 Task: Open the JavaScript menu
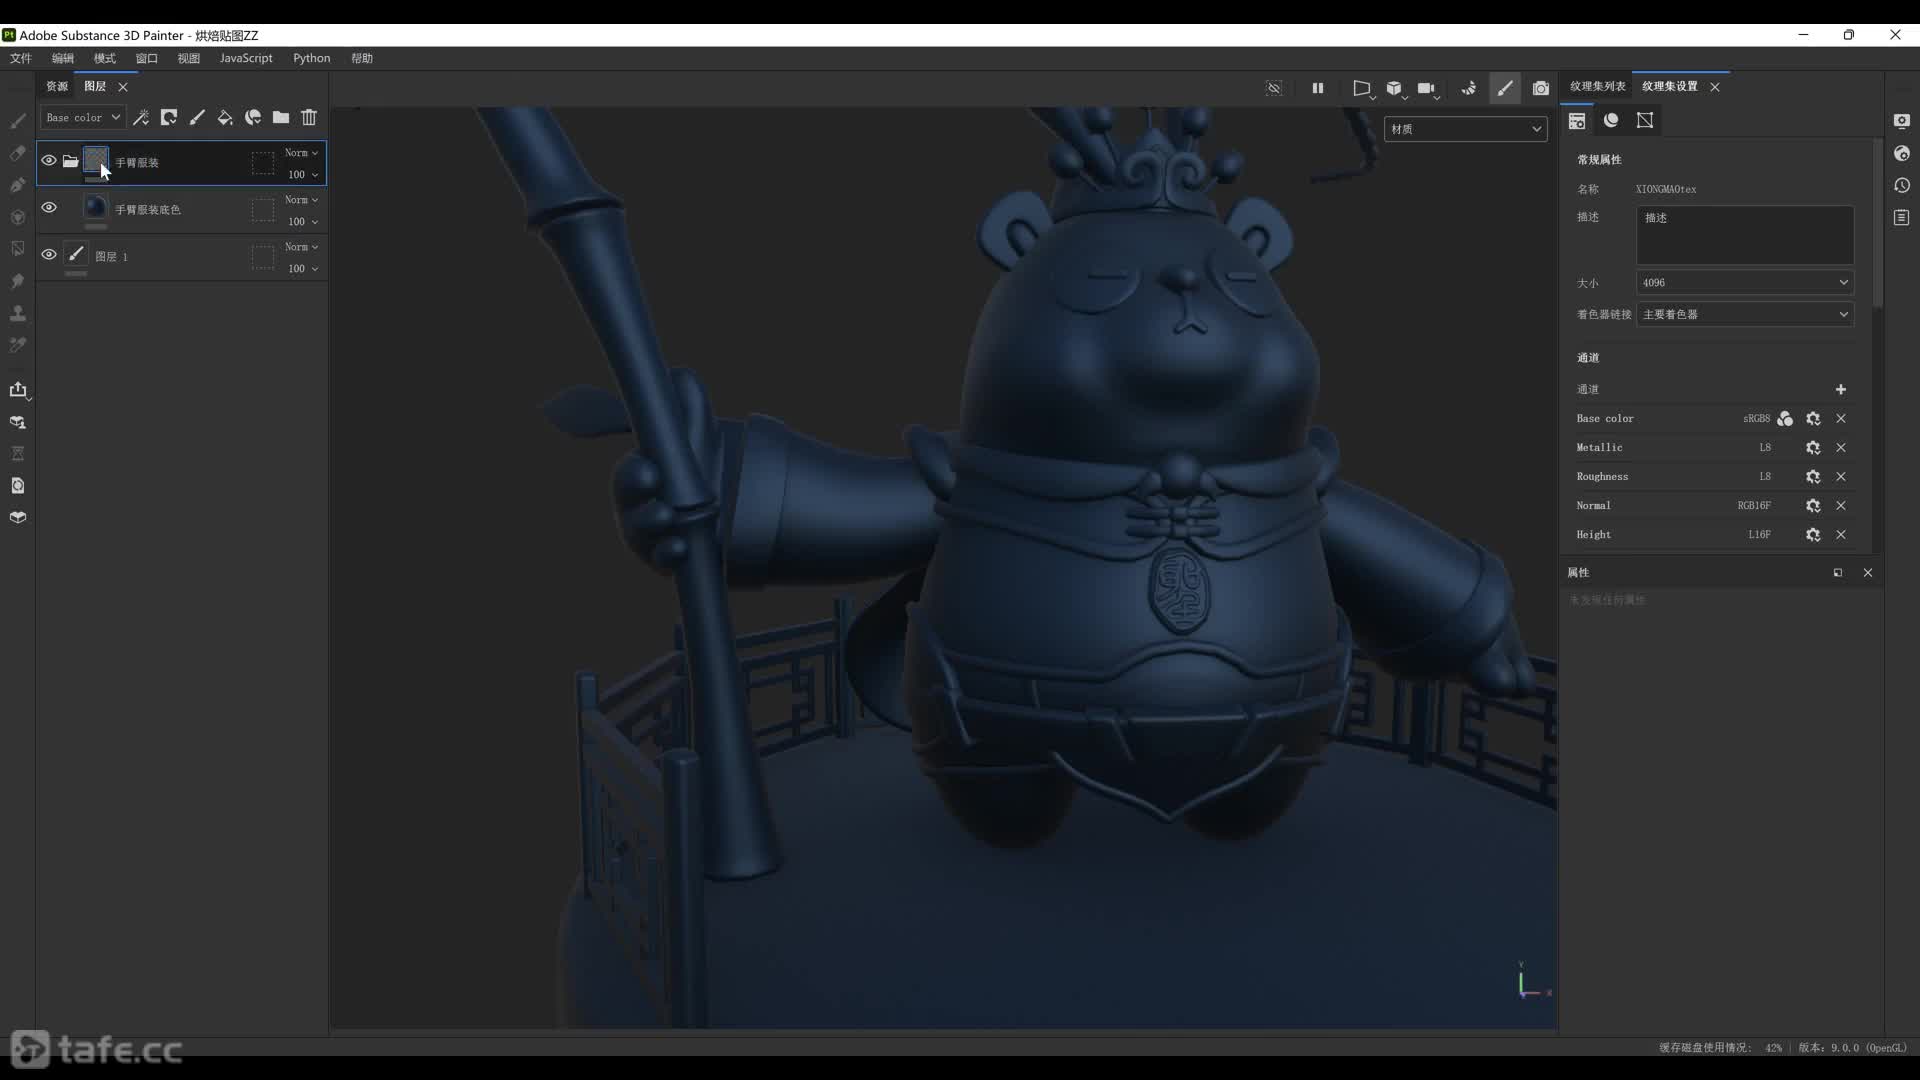246,58
